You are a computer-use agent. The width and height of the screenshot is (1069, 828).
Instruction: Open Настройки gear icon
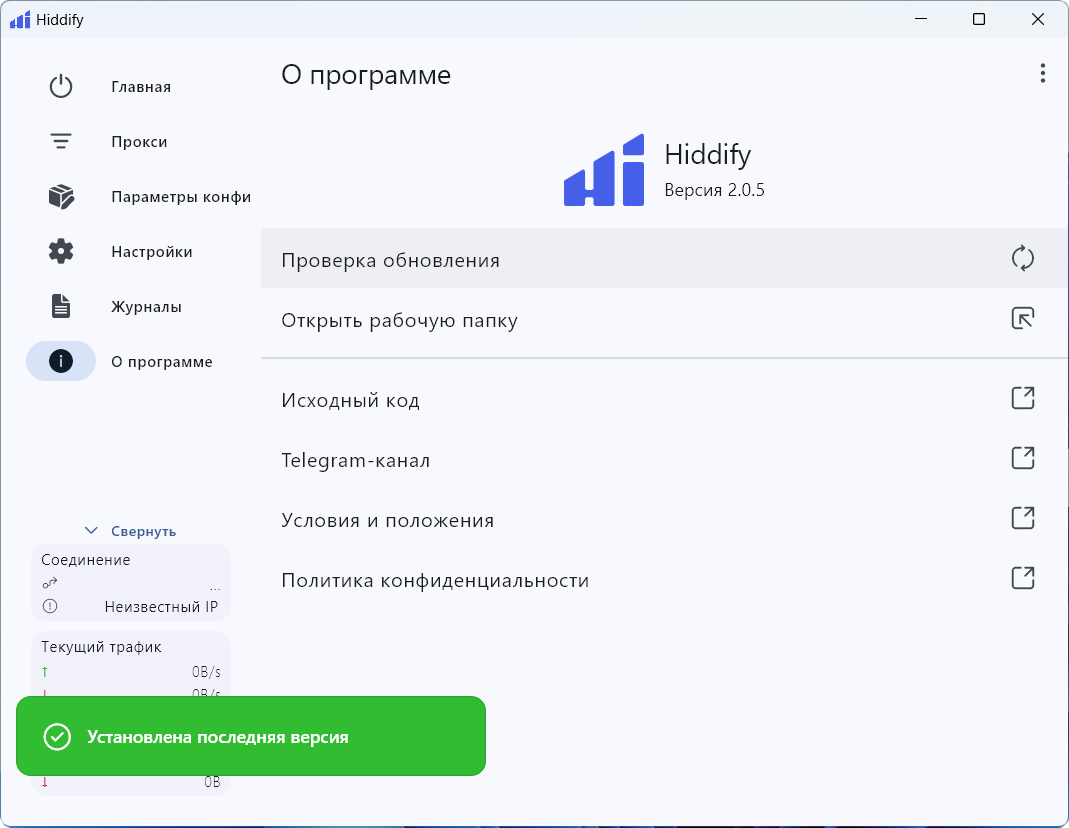61,252
